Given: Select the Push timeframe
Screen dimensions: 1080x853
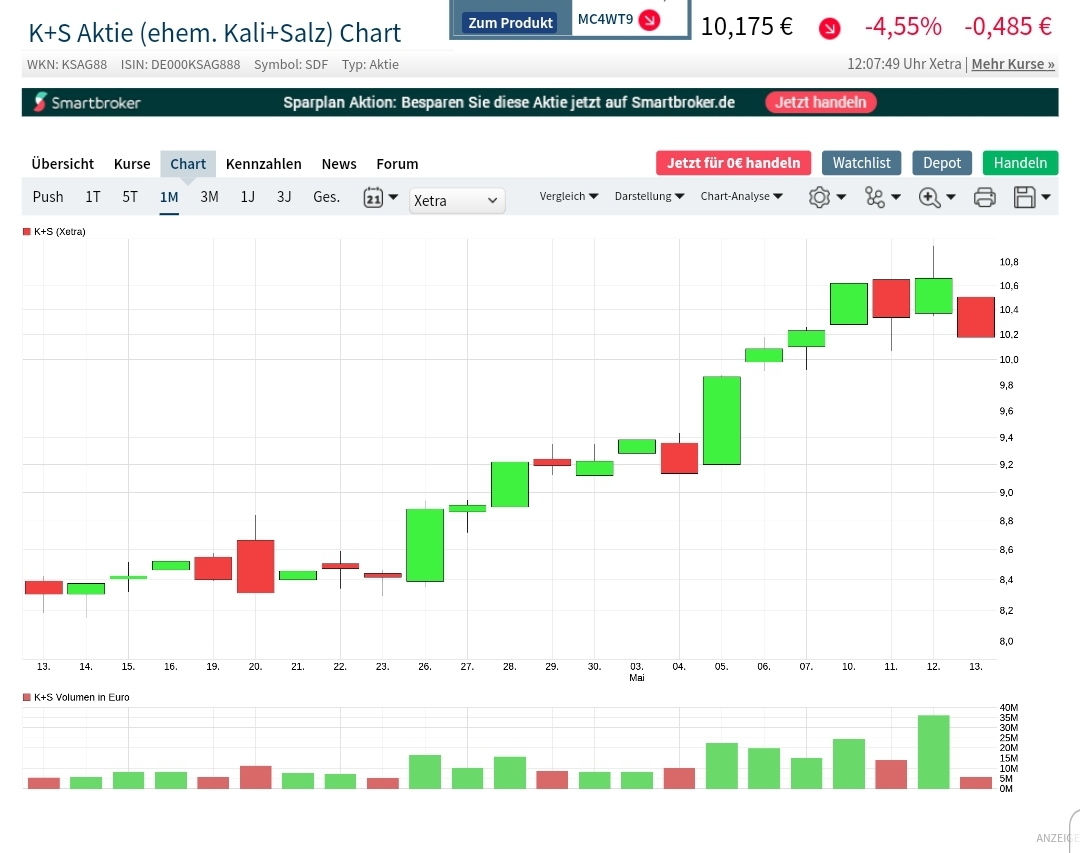Looking at the screenshot, I should click(x=48, y=197).
